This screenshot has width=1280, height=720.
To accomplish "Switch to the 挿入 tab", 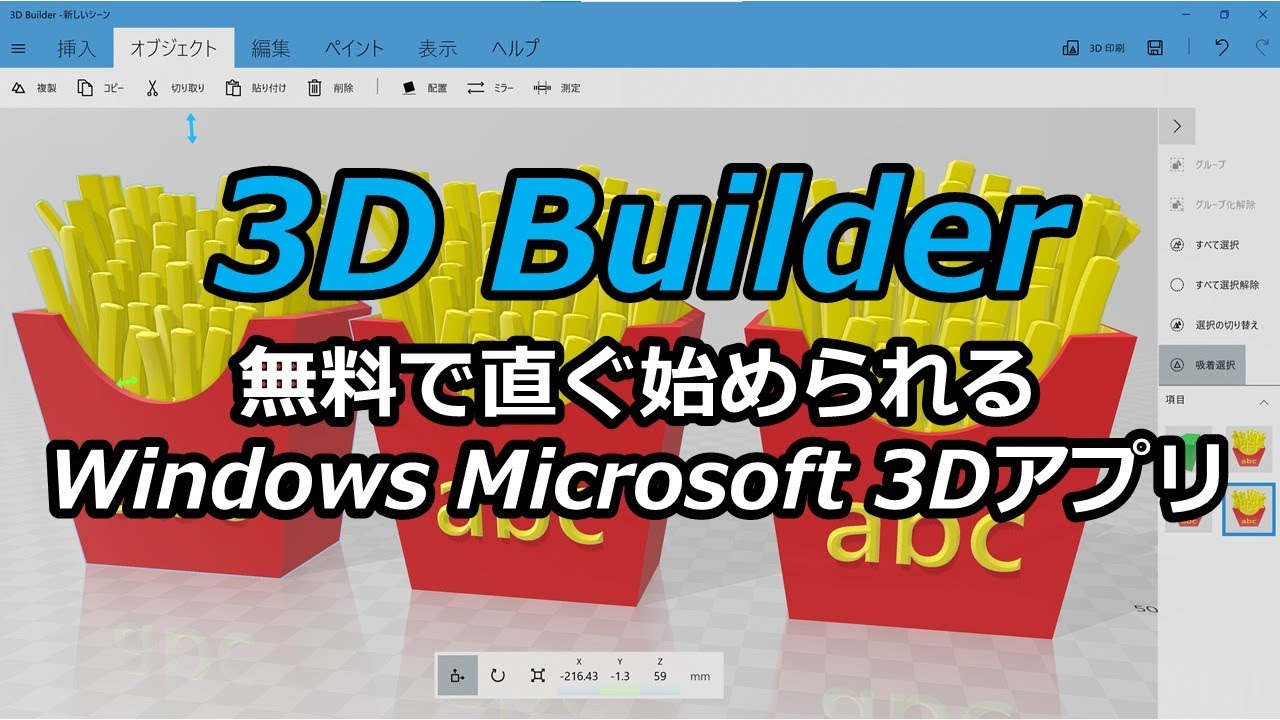I will (76, 48).
